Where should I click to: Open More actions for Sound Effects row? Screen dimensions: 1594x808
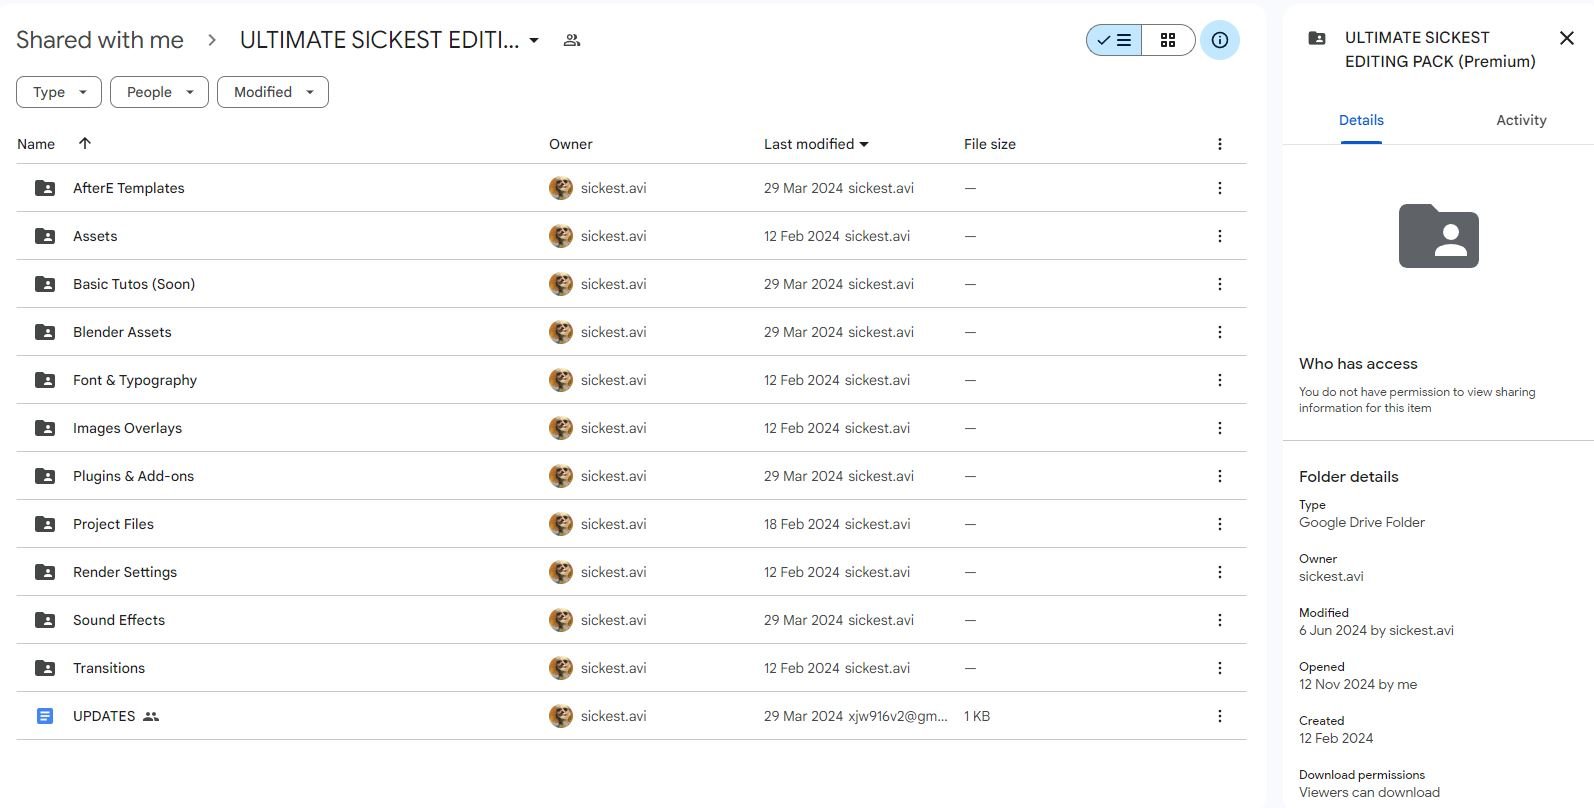click(1219, 620)
